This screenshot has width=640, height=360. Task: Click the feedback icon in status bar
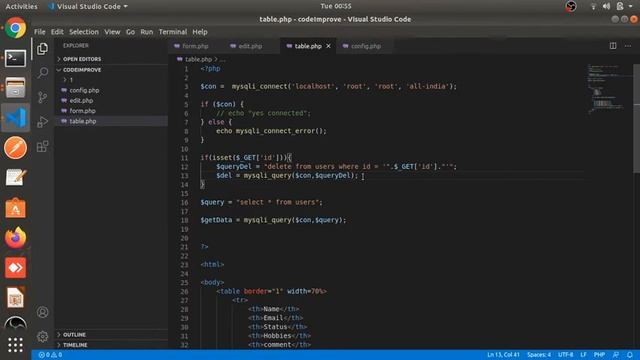pyautogui.click(x=616, y=355)
